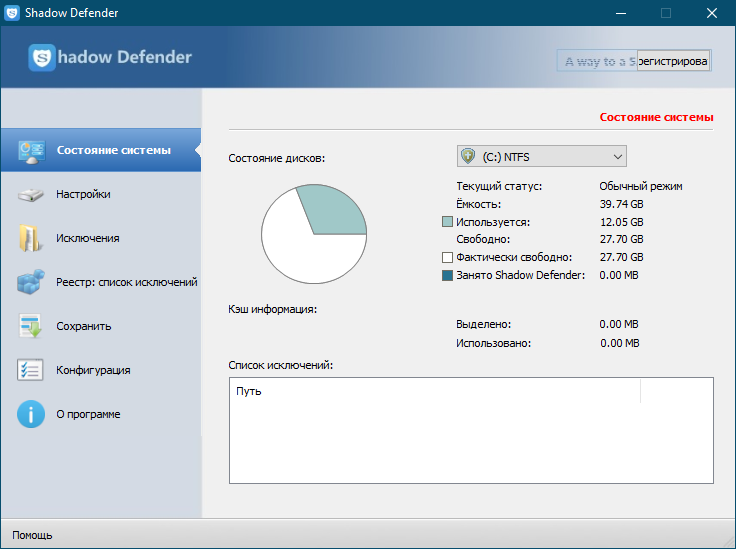Click the Ёмкость label

(x=478, y=204)
